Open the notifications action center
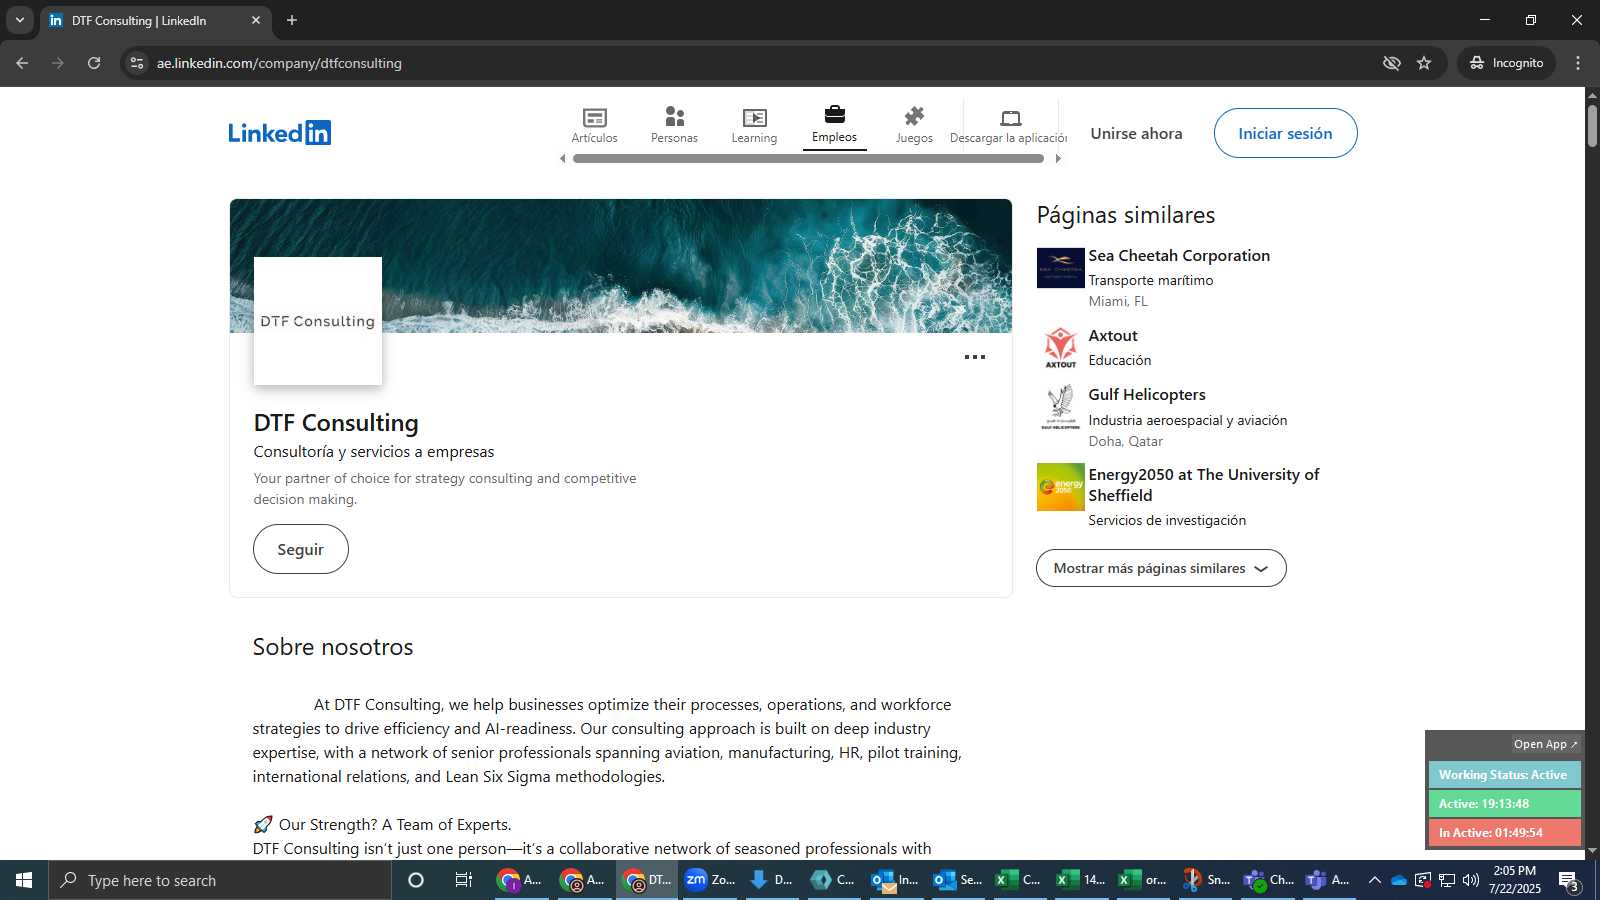Viewport: 1600px width, 900px height. tap(1569, 880)
